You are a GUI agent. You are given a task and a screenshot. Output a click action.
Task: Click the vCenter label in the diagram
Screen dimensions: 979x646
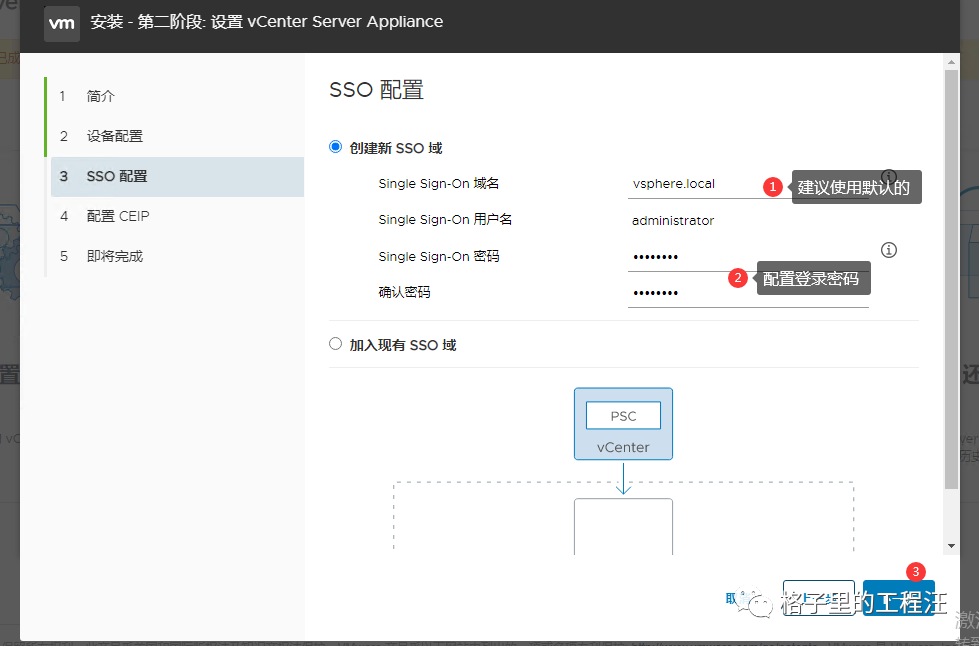623,448
